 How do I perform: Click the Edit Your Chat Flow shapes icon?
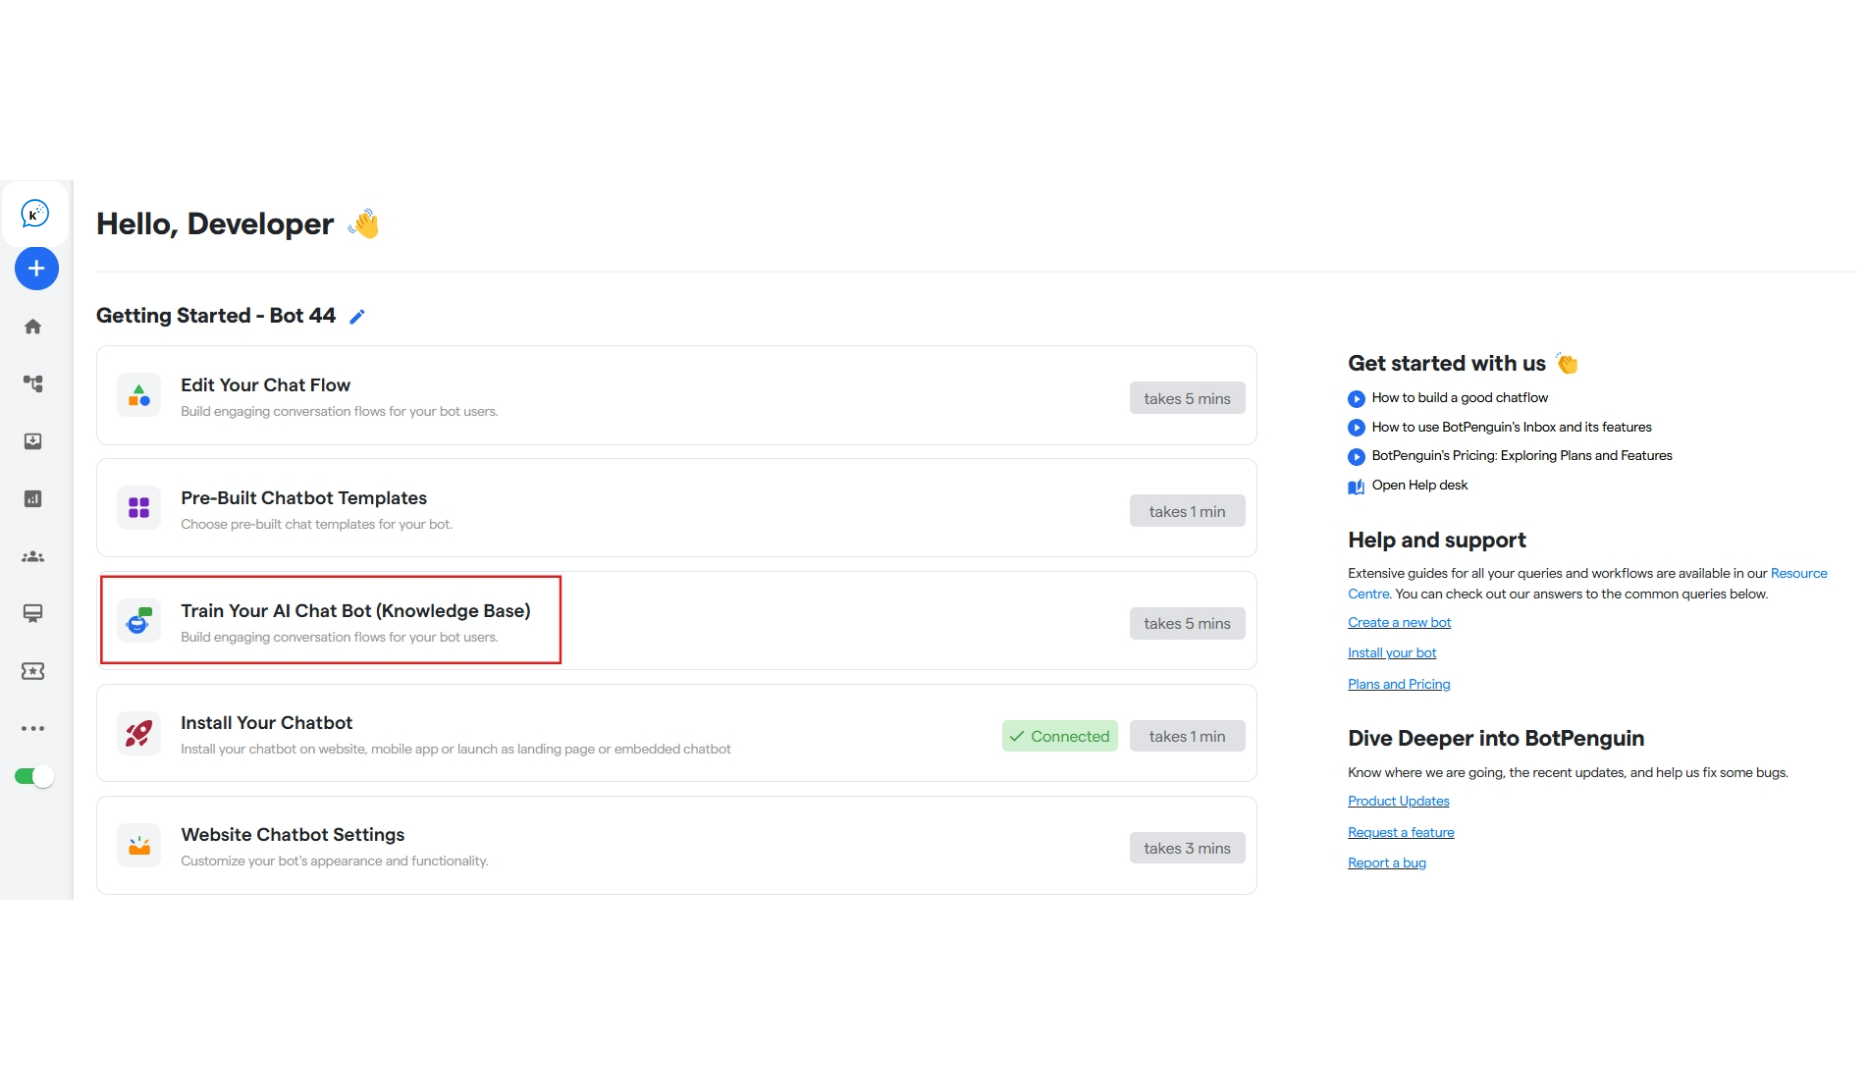139,396
